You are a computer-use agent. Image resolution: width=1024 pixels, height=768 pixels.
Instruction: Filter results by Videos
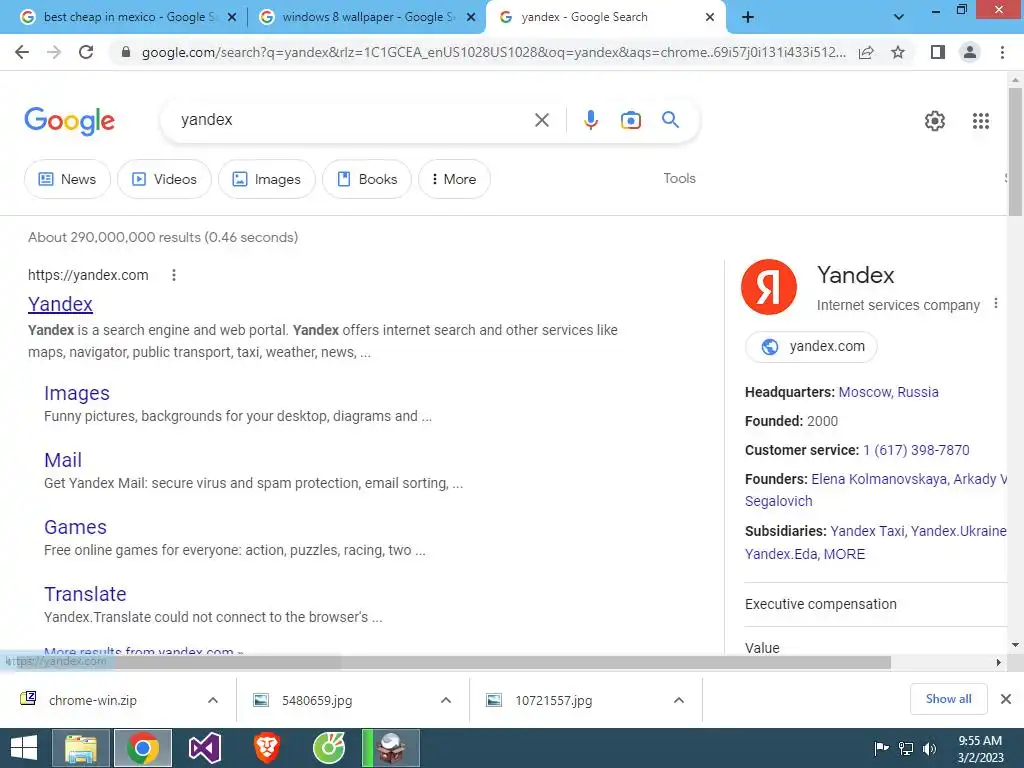pos(164,179)
